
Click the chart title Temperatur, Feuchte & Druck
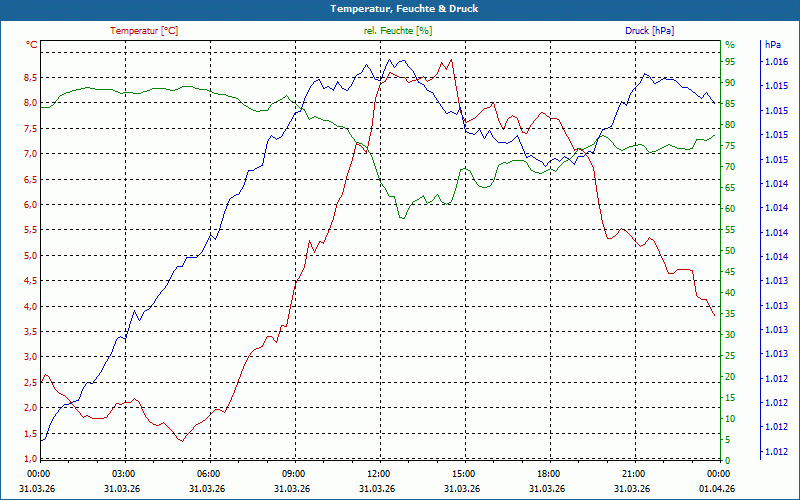(x=404, y=9)
